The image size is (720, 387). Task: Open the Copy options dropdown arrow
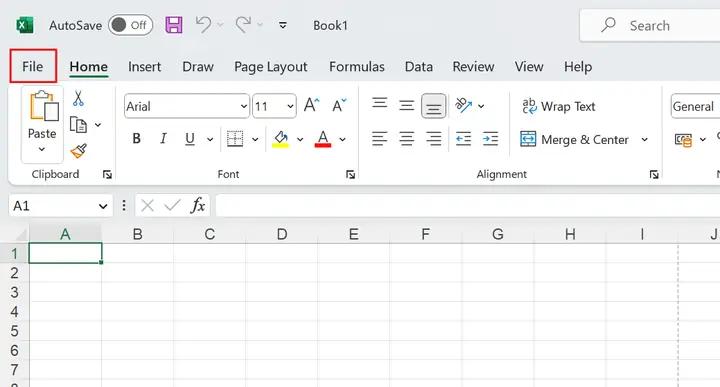98,124
